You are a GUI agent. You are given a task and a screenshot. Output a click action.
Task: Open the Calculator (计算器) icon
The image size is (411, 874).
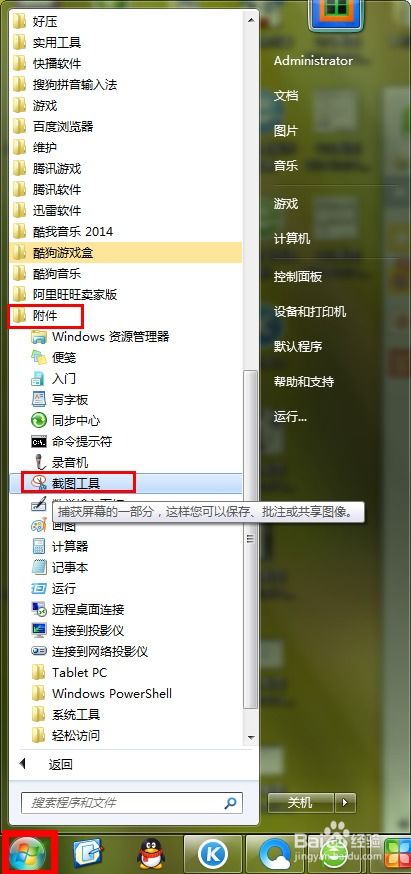[x=38, y=546]
